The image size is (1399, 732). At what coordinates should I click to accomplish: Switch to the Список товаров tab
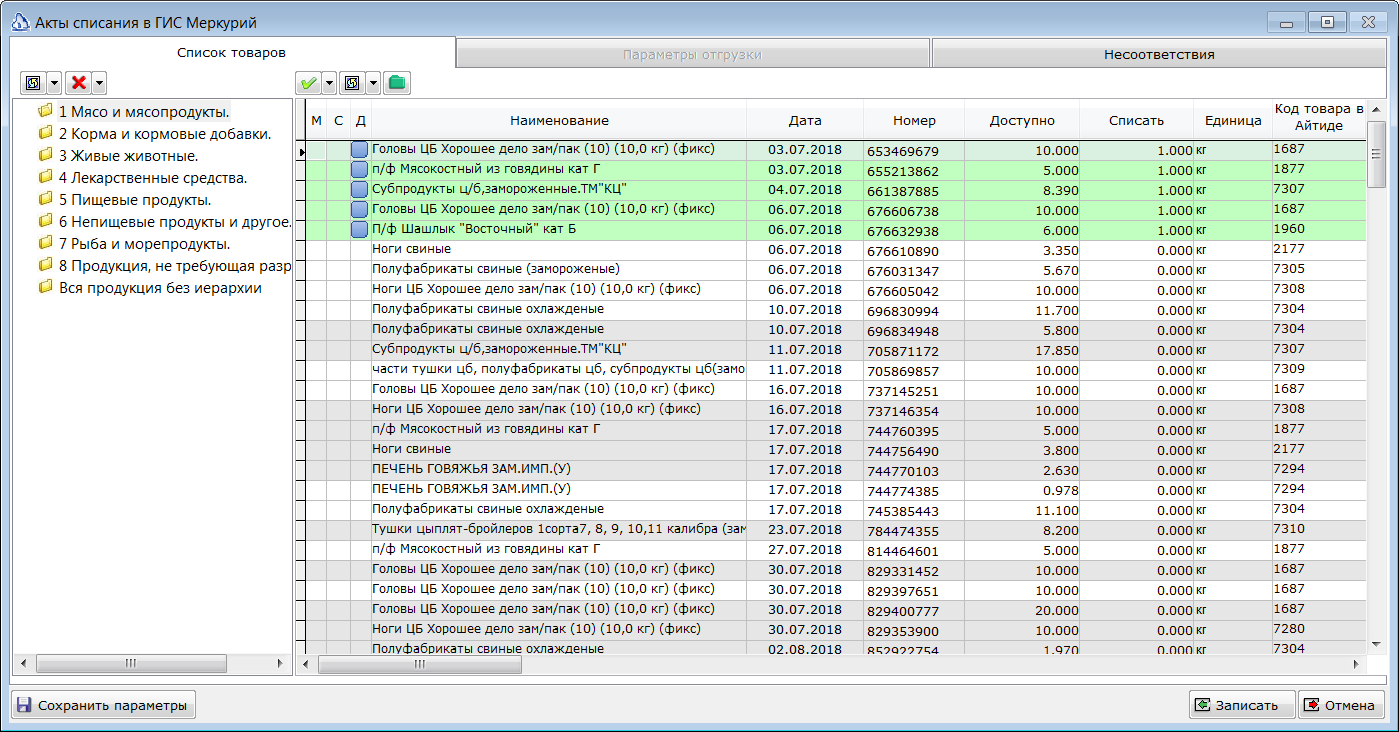(232, 53)
